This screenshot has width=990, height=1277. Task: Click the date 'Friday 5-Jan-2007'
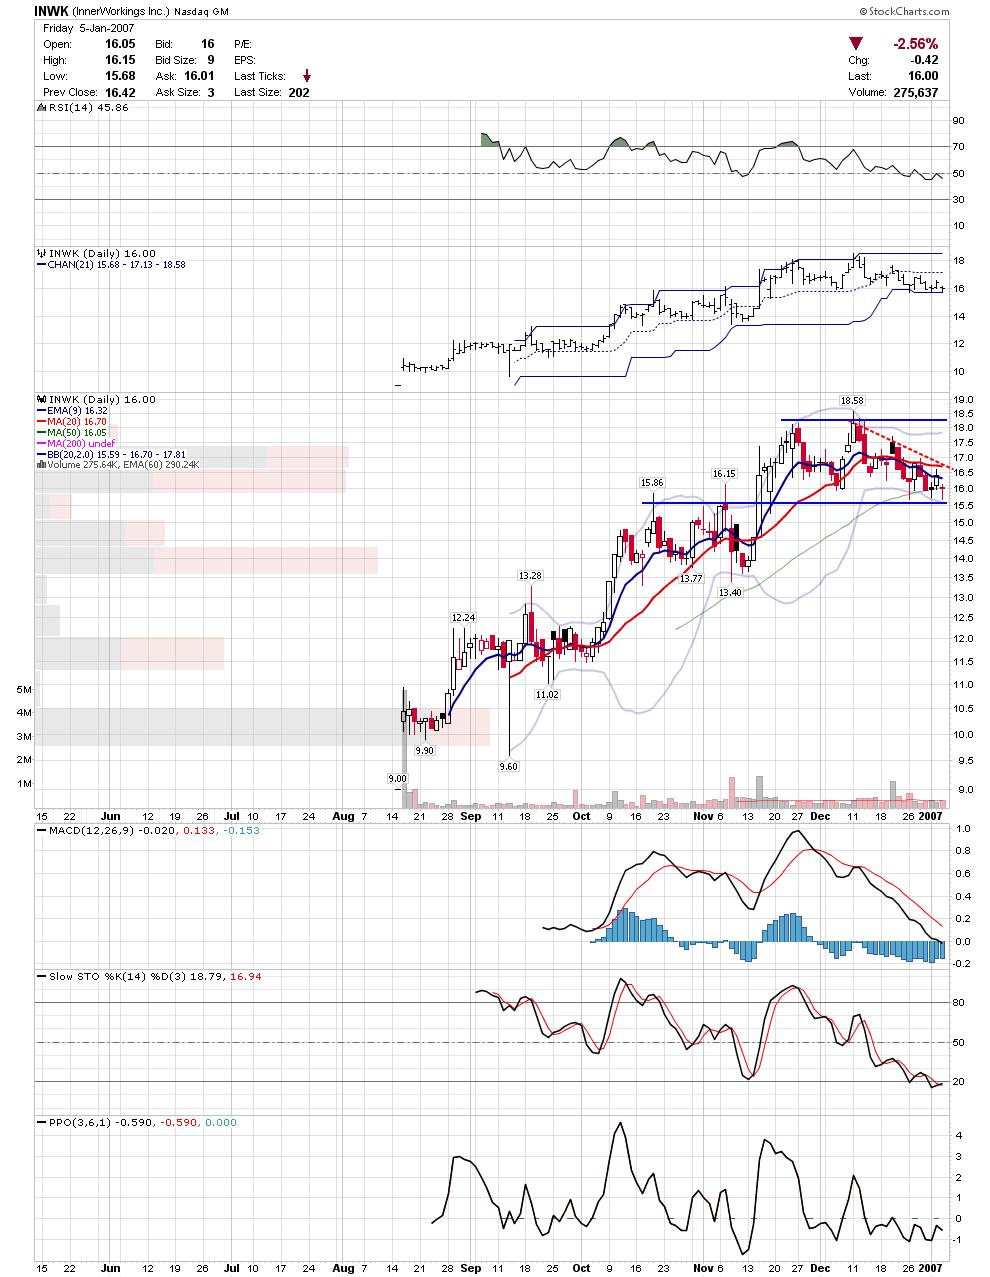[89, 29]
